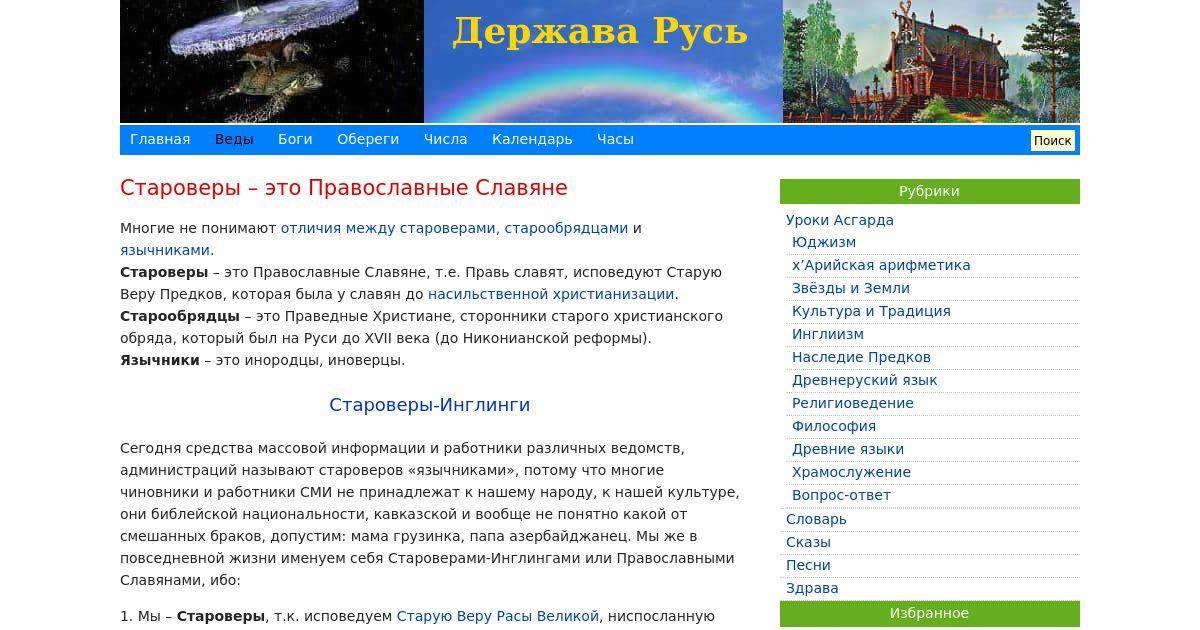Open the Часы menu item
This screenshot has width=1200, height=630.
615,139
